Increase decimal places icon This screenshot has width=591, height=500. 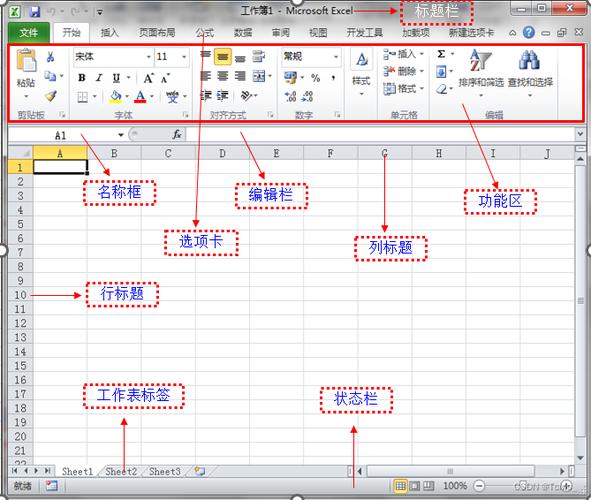click(290, 96)
